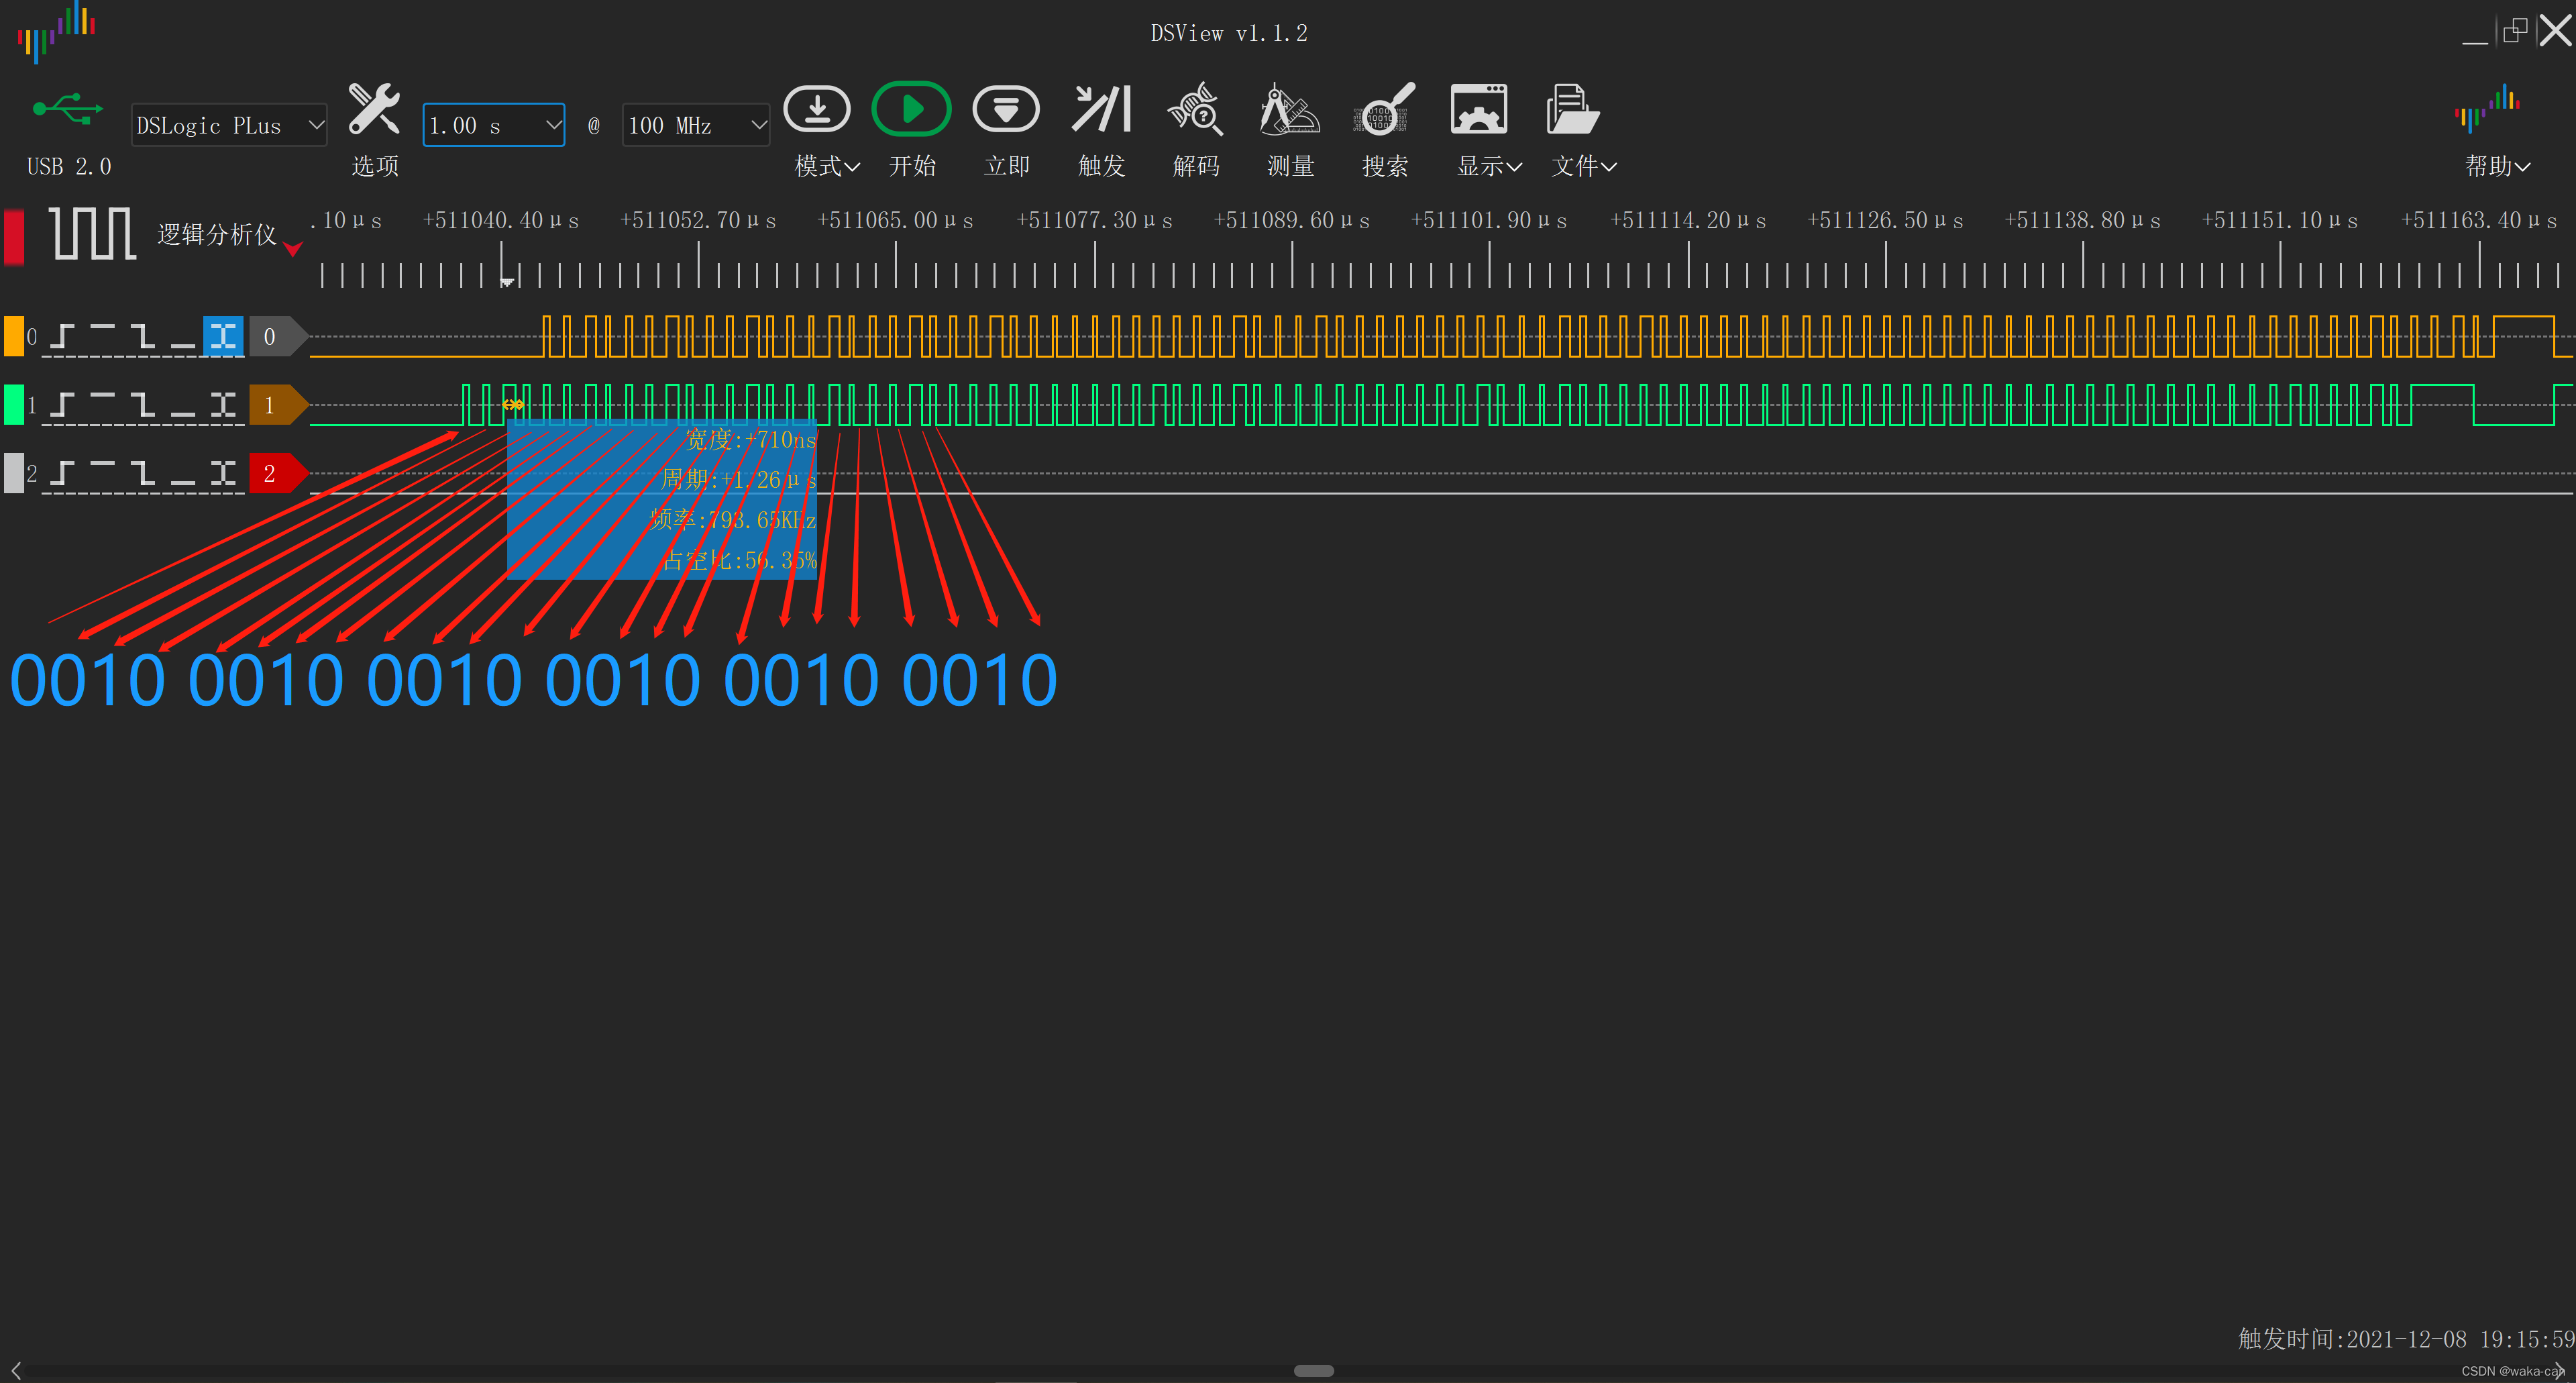Click the 逻辑分析仪 logic analyzer label
The image size is (2576, 1383).
point(216,234)
